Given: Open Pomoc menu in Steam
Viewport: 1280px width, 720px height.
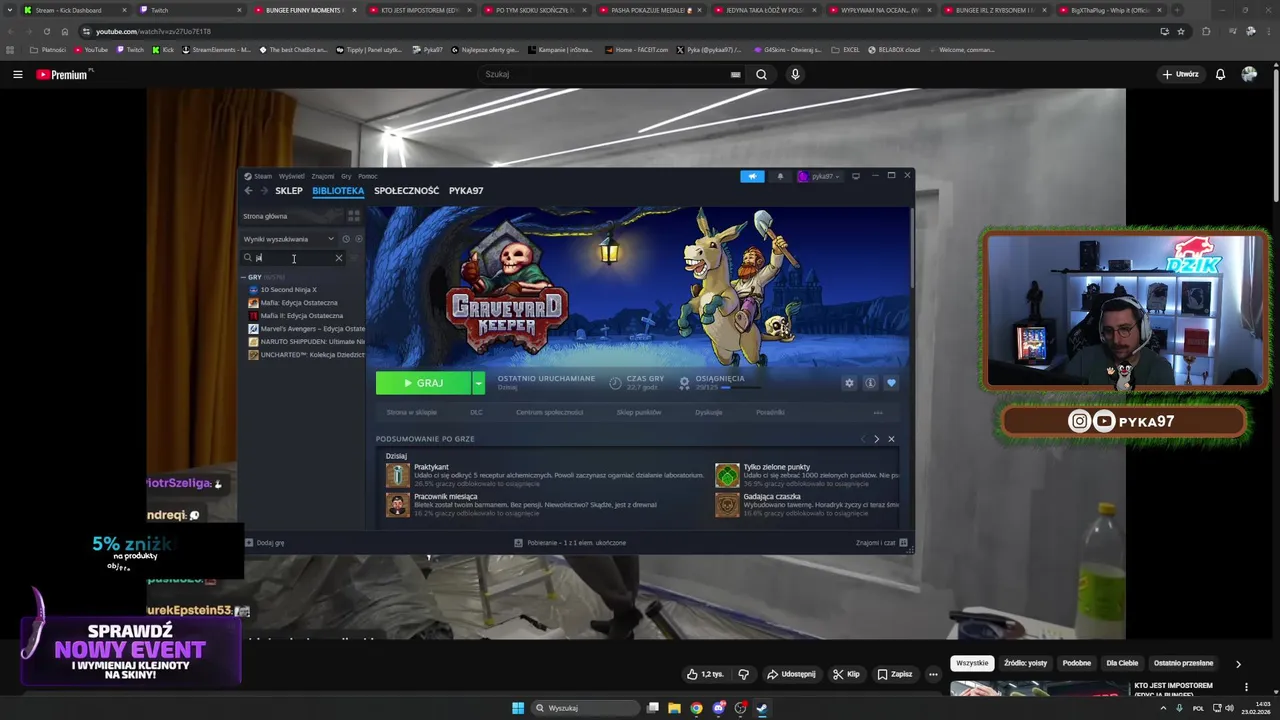Looking at the screenshot, I should click(368, 176).
